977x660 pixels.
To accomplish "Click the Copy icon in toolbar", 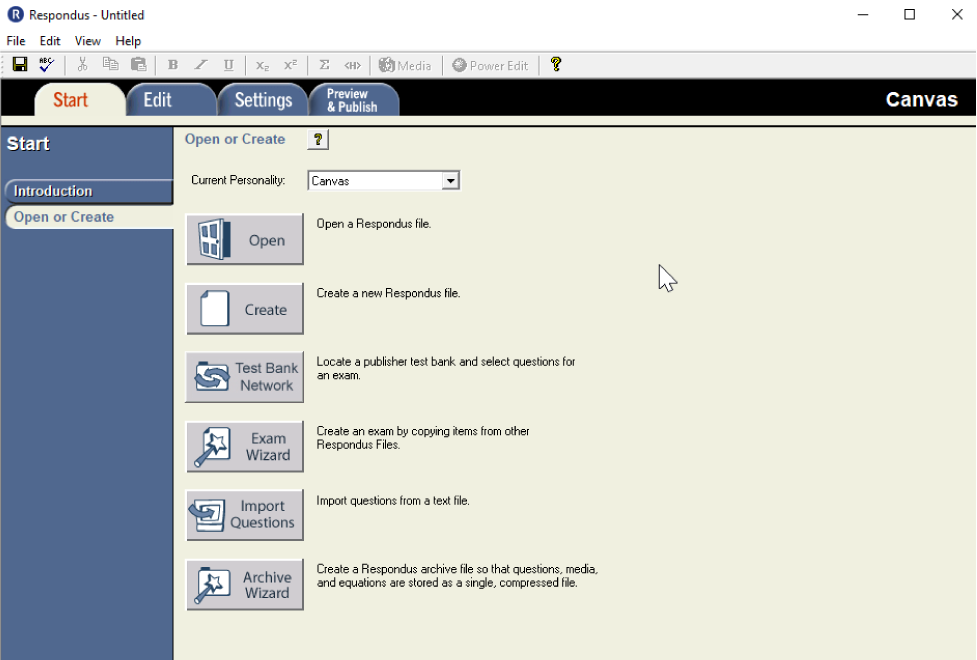I will (110, 65).
